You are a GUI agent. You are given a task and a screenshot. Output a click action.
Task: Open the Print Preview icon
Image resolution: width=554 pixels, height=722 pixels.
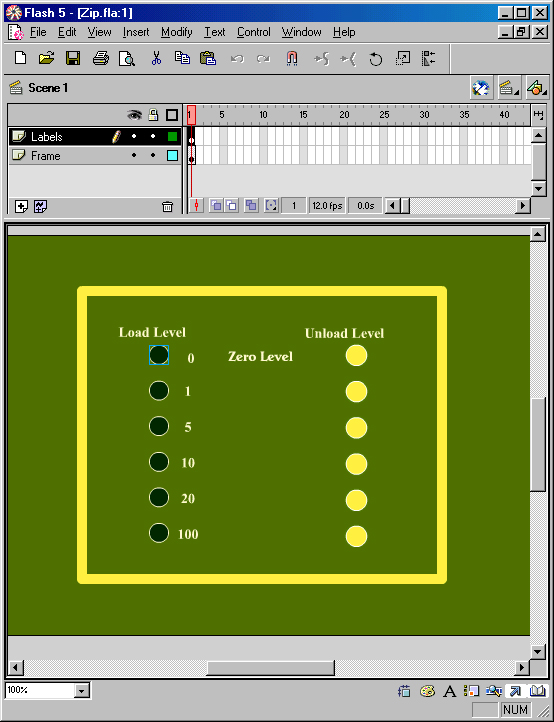pos(126,58)
